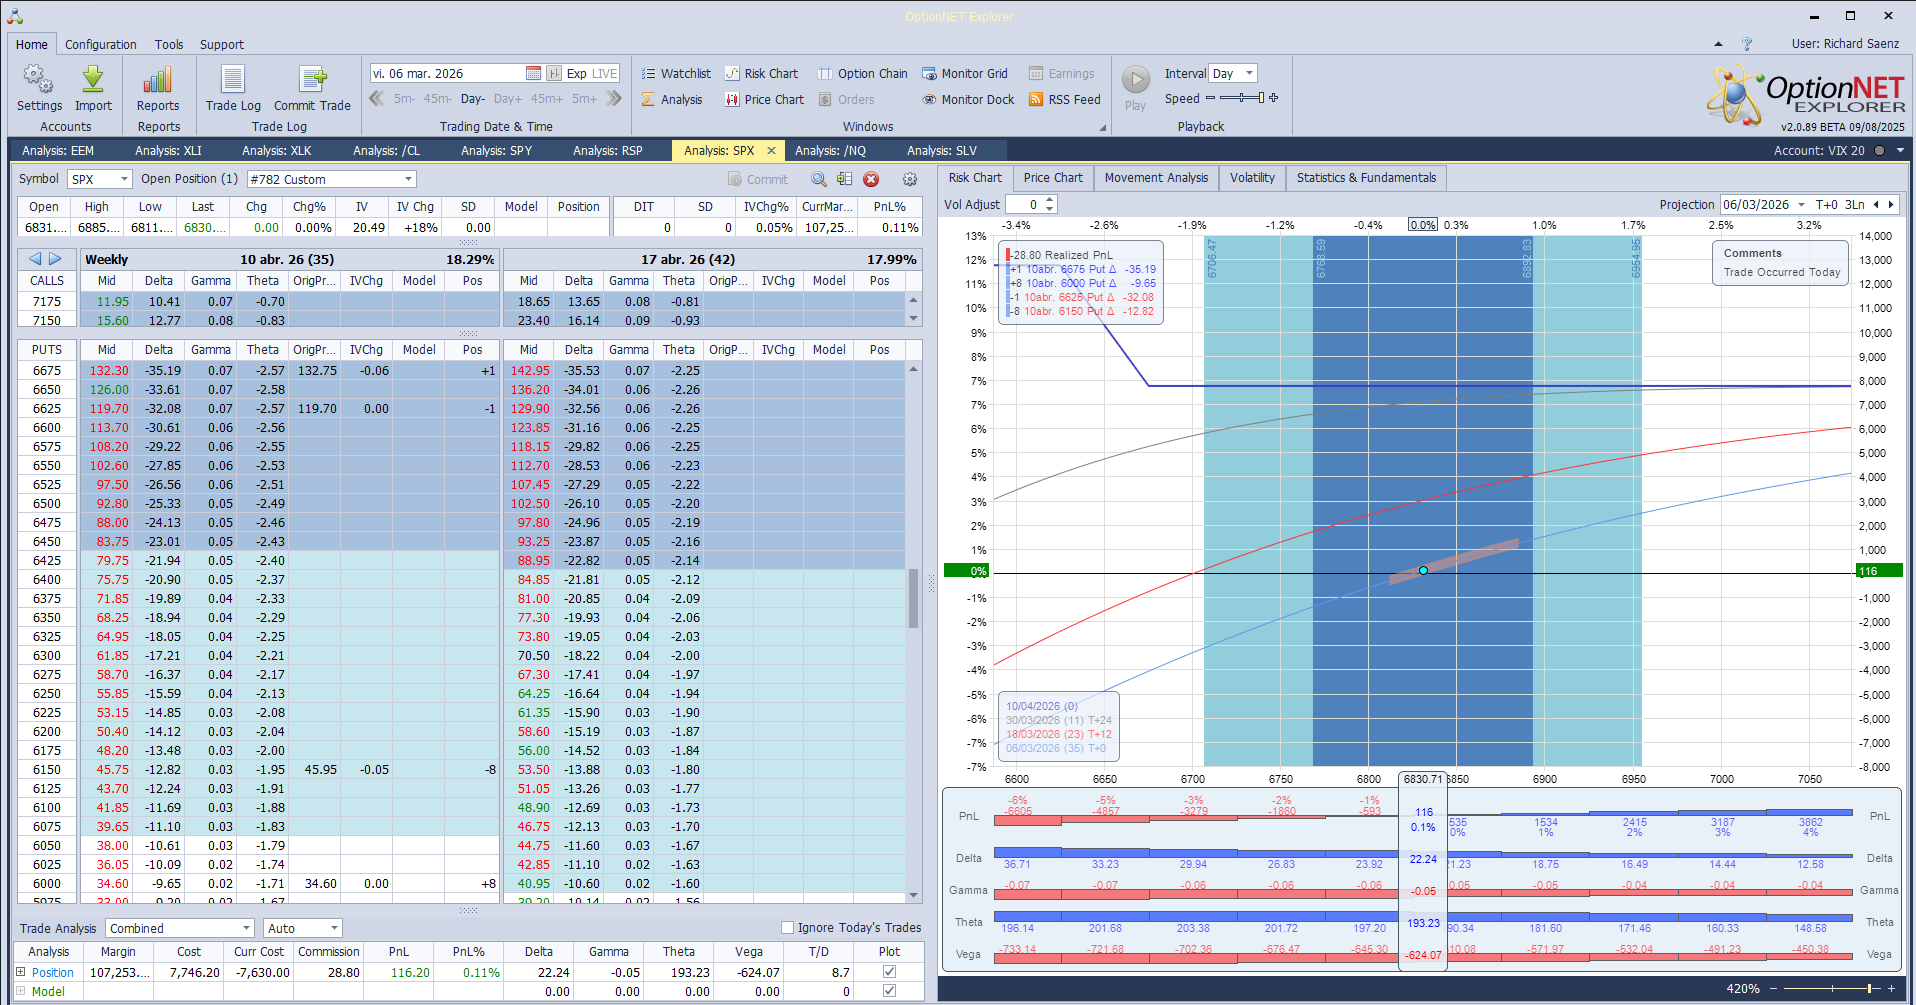The width and height of the screenshot is (1916, 1005).
Task: Toggle LIVE mode in trading date bar
Action: coord(605,73)
